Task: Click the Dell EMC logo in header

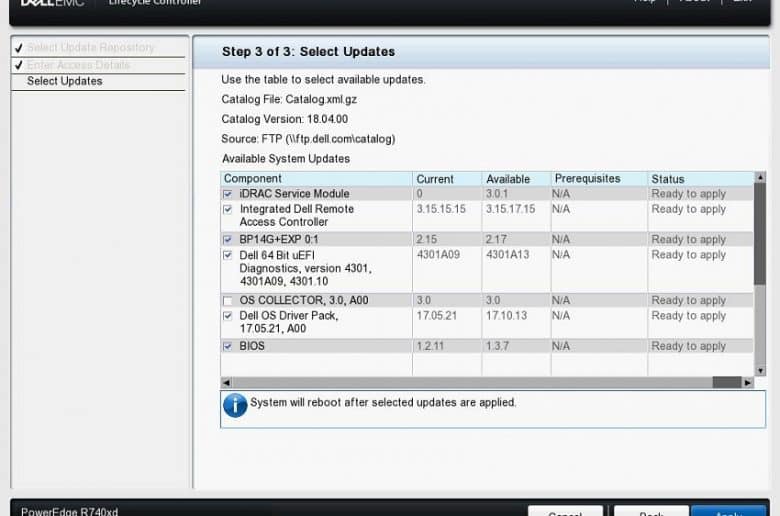Action: coord(52,2)
